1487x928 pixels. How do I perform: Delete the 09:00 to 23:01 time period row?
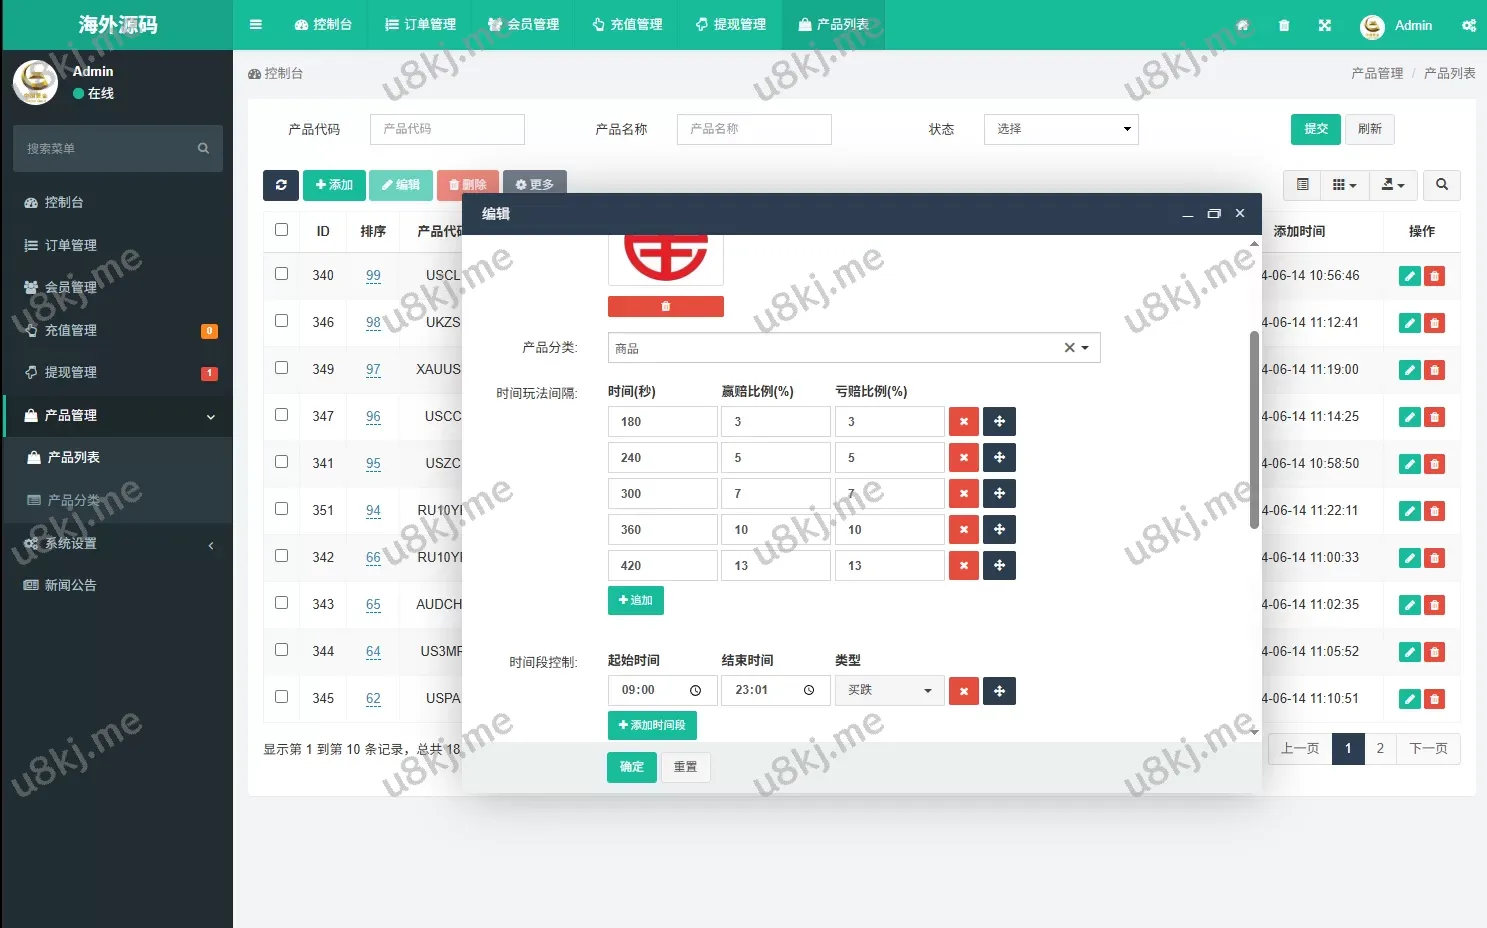963,691
